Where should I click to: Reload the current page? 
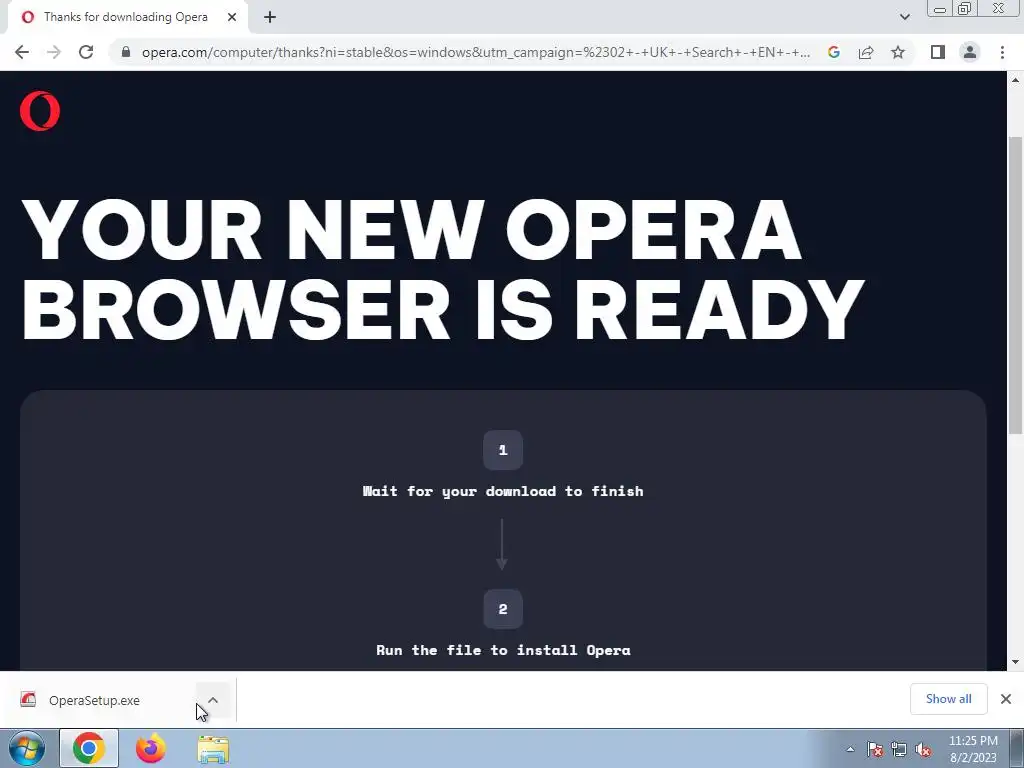click(86, 52)
